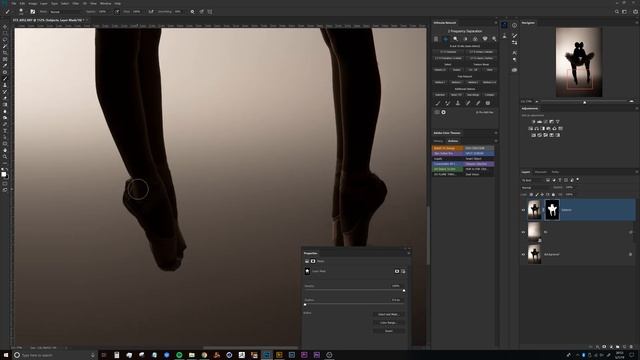Delete layer using trash icon

pos(631,347)
